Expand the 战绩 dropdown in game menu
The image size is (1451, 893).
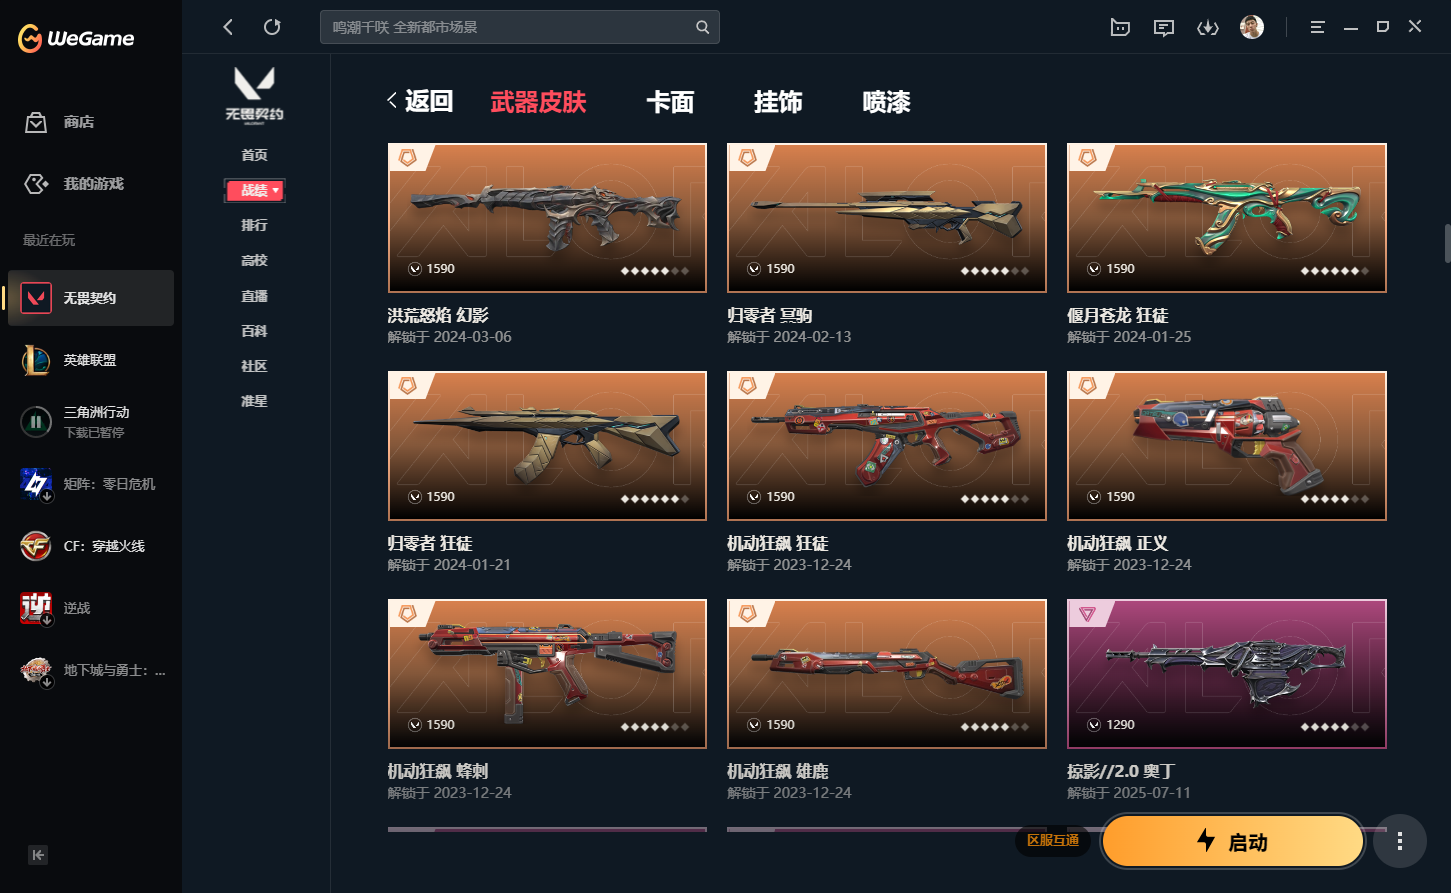pyautogui.click(x=255, y=190)
